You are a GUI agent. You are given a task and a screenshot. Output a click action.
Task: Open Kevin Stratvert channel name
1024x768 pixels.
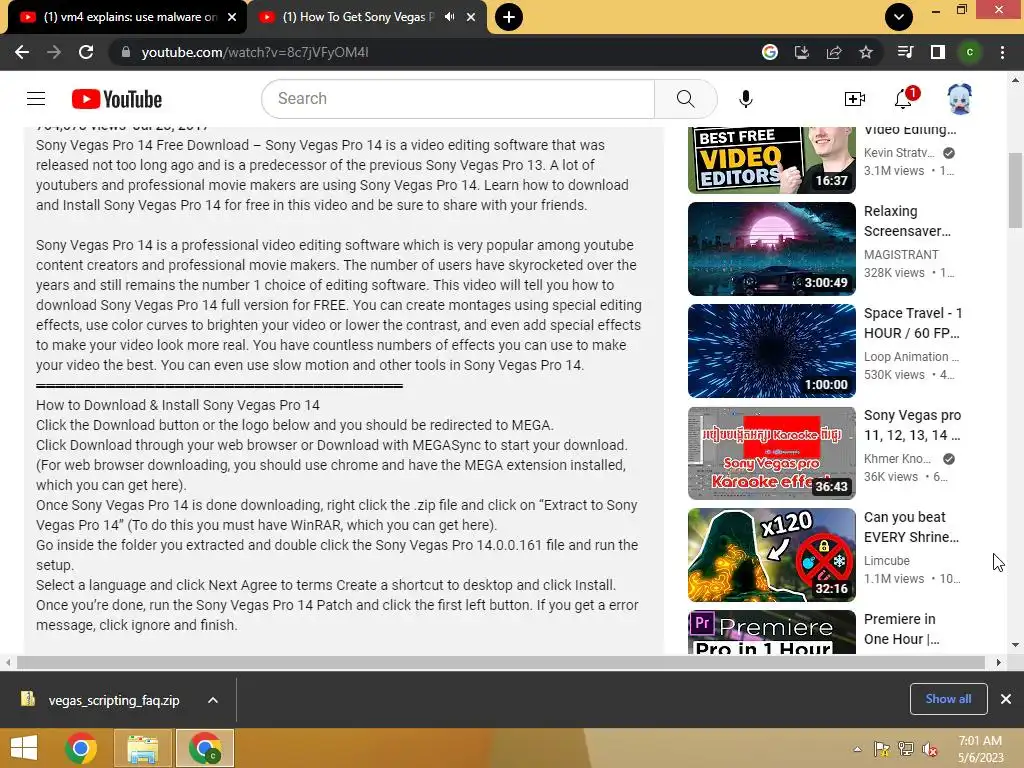[899, 152]
